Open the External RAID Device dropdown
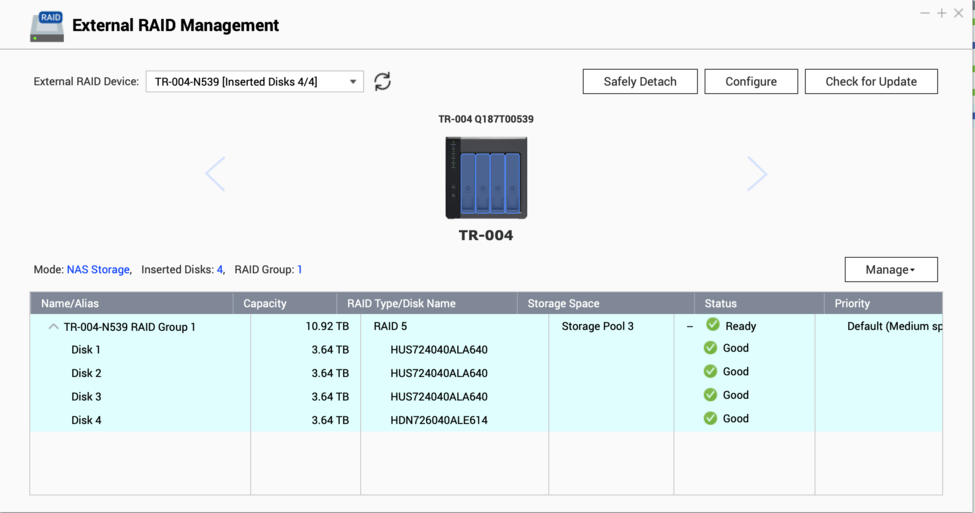The width and height of the screenshot is (975, 513). point(255,81)
